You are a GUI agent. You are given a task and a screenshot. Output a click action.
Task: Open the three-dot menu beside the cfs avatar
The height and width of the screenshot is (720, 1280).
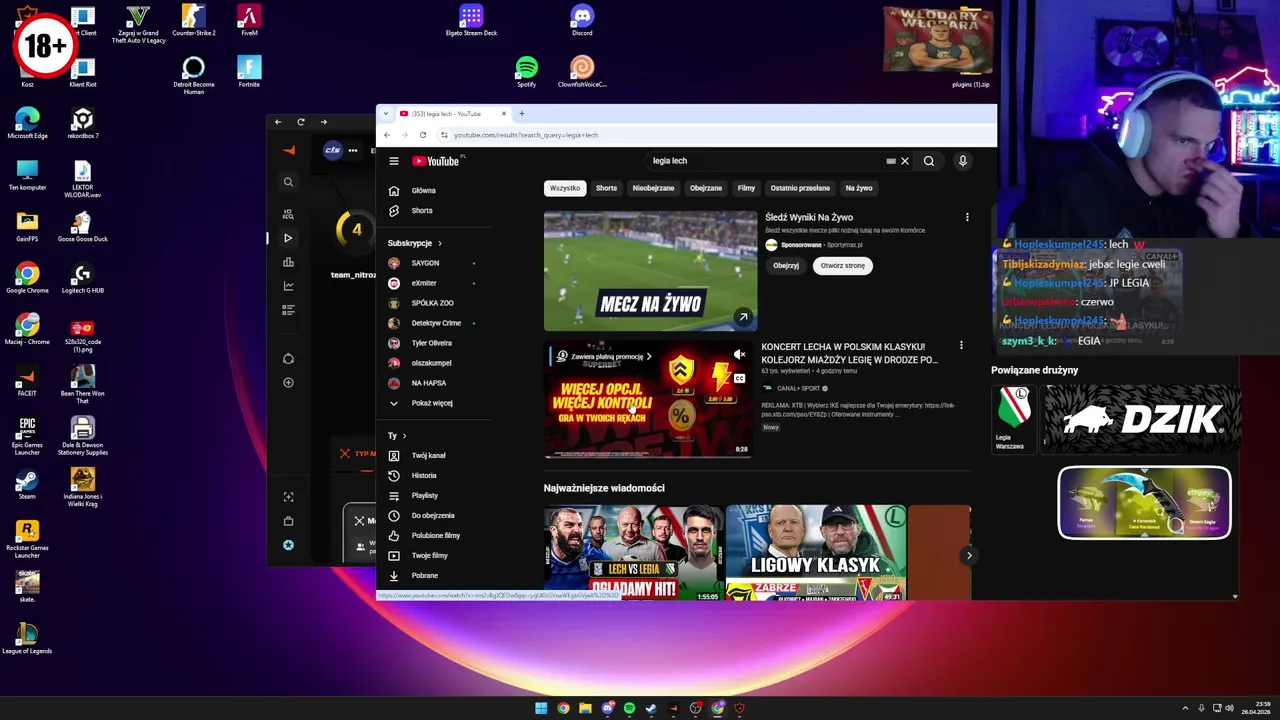pyautogui.click(x=353, y=150)
